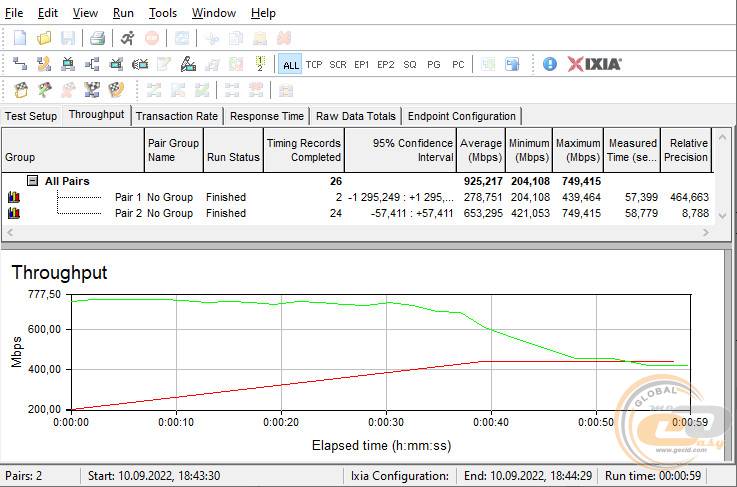Click the 653,295 average value

[483, 213]
